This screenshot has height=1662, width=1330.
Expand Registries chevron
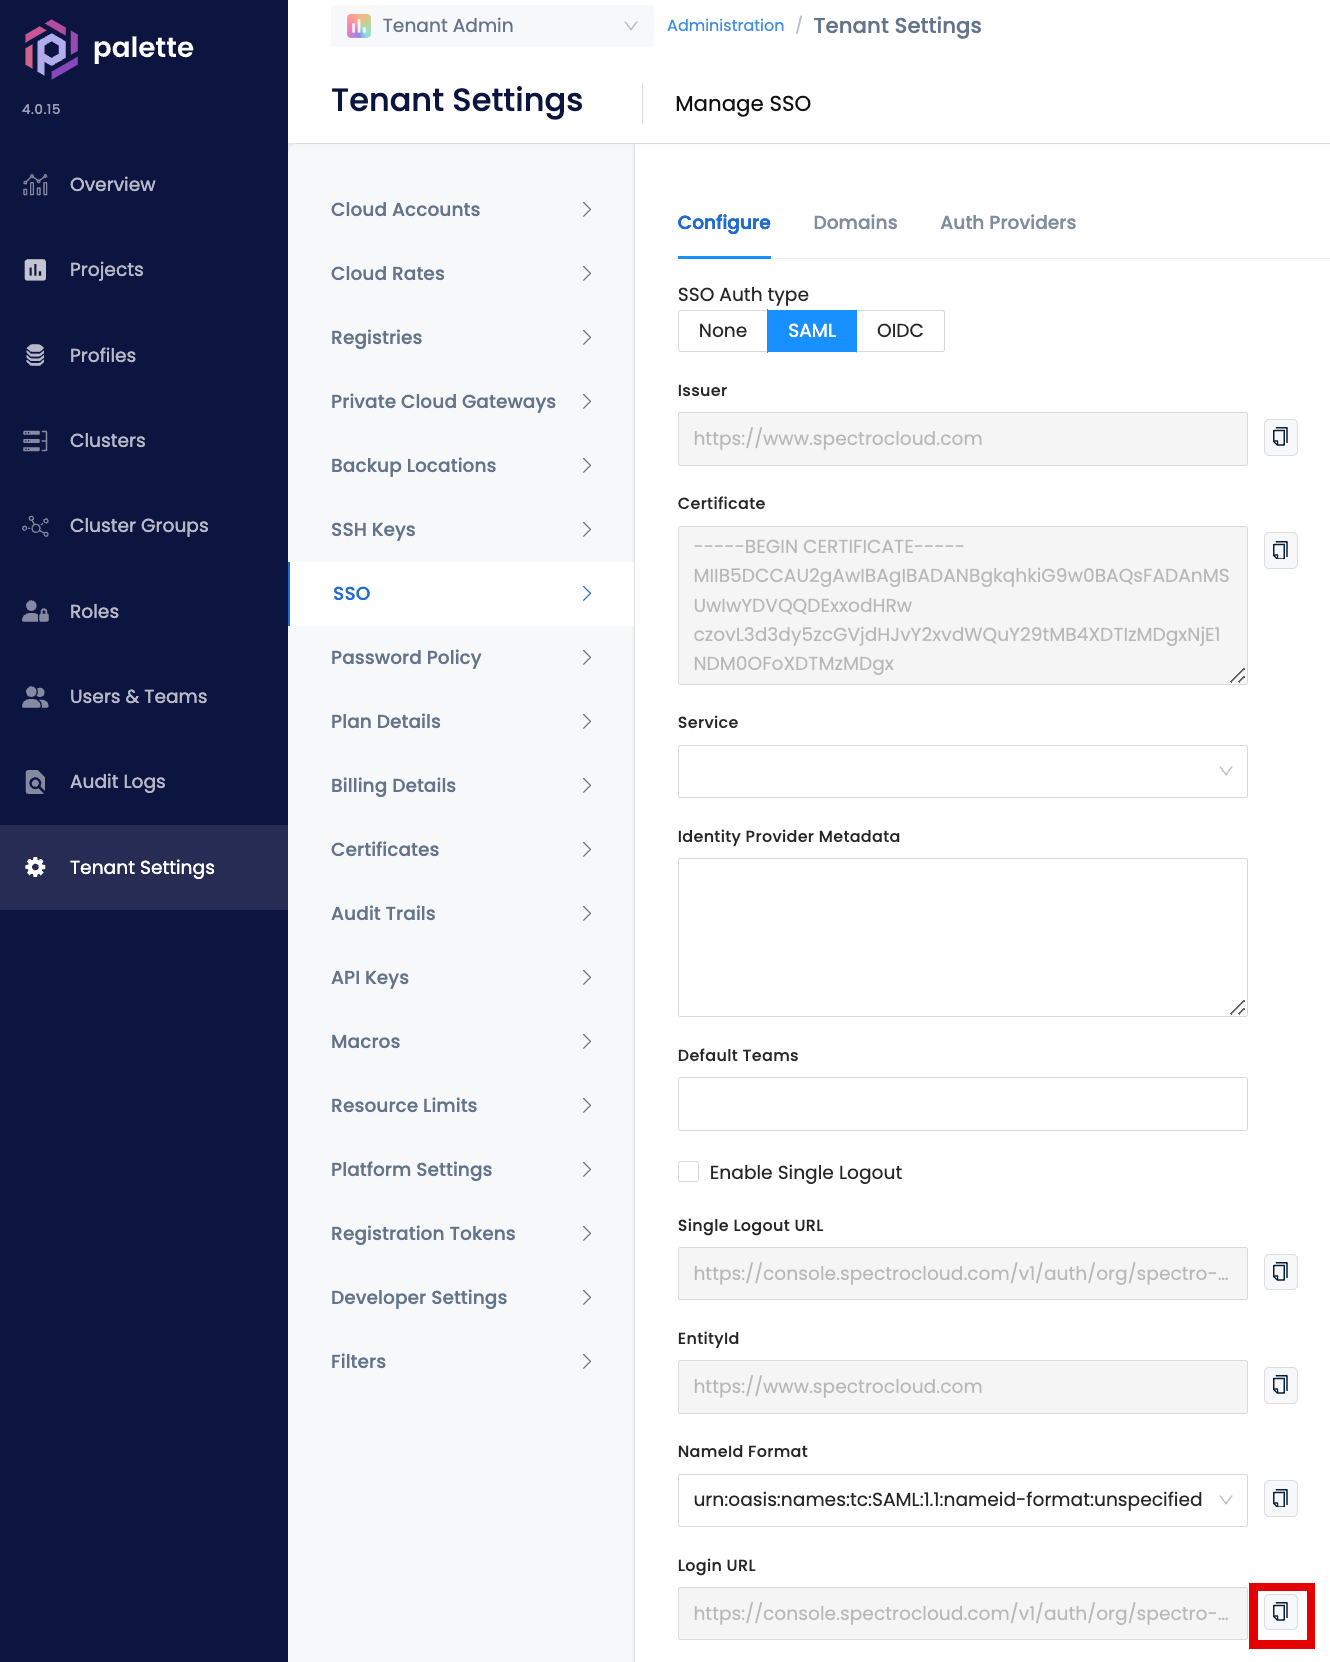coord(587,337)
